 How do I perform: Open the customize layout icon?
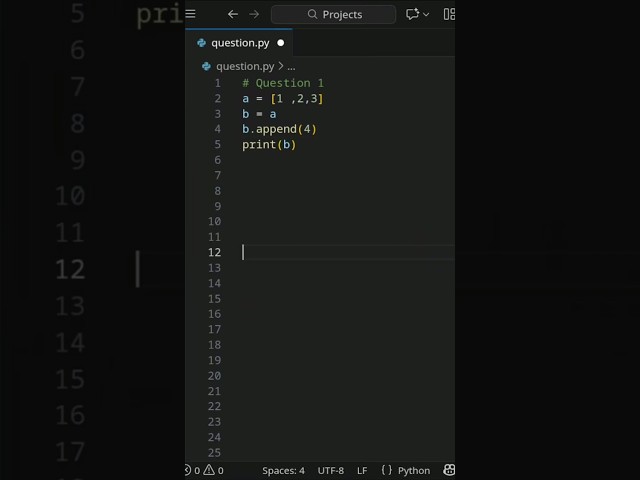[449, 14]
